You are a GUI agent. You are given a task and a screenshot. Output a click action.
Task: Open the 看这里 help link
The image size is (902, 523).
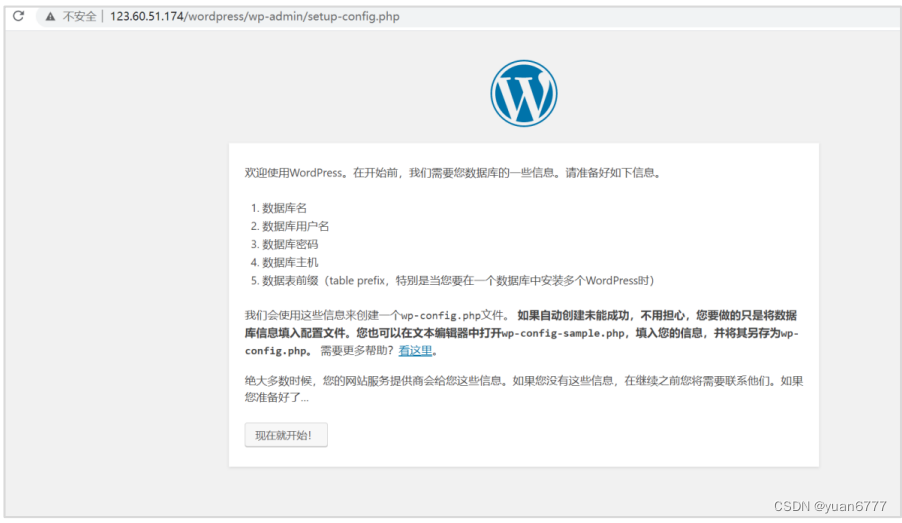[x=415, y=350]
